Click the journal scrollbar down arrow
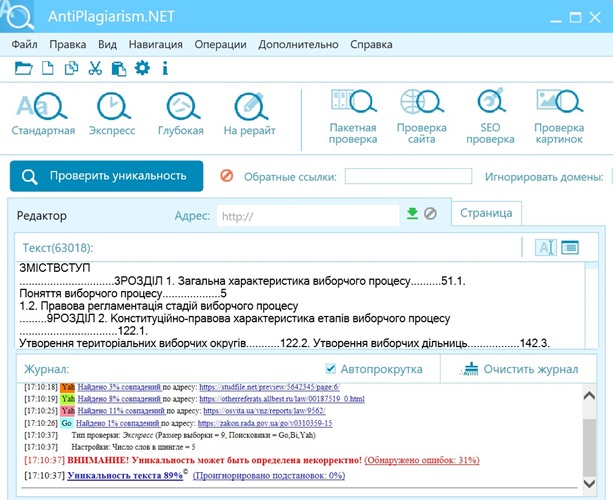 [589, 484]
